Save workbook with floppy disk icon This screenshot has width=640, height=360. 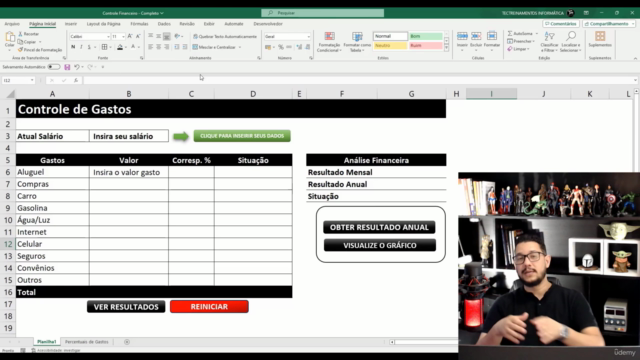coord(67,67)
